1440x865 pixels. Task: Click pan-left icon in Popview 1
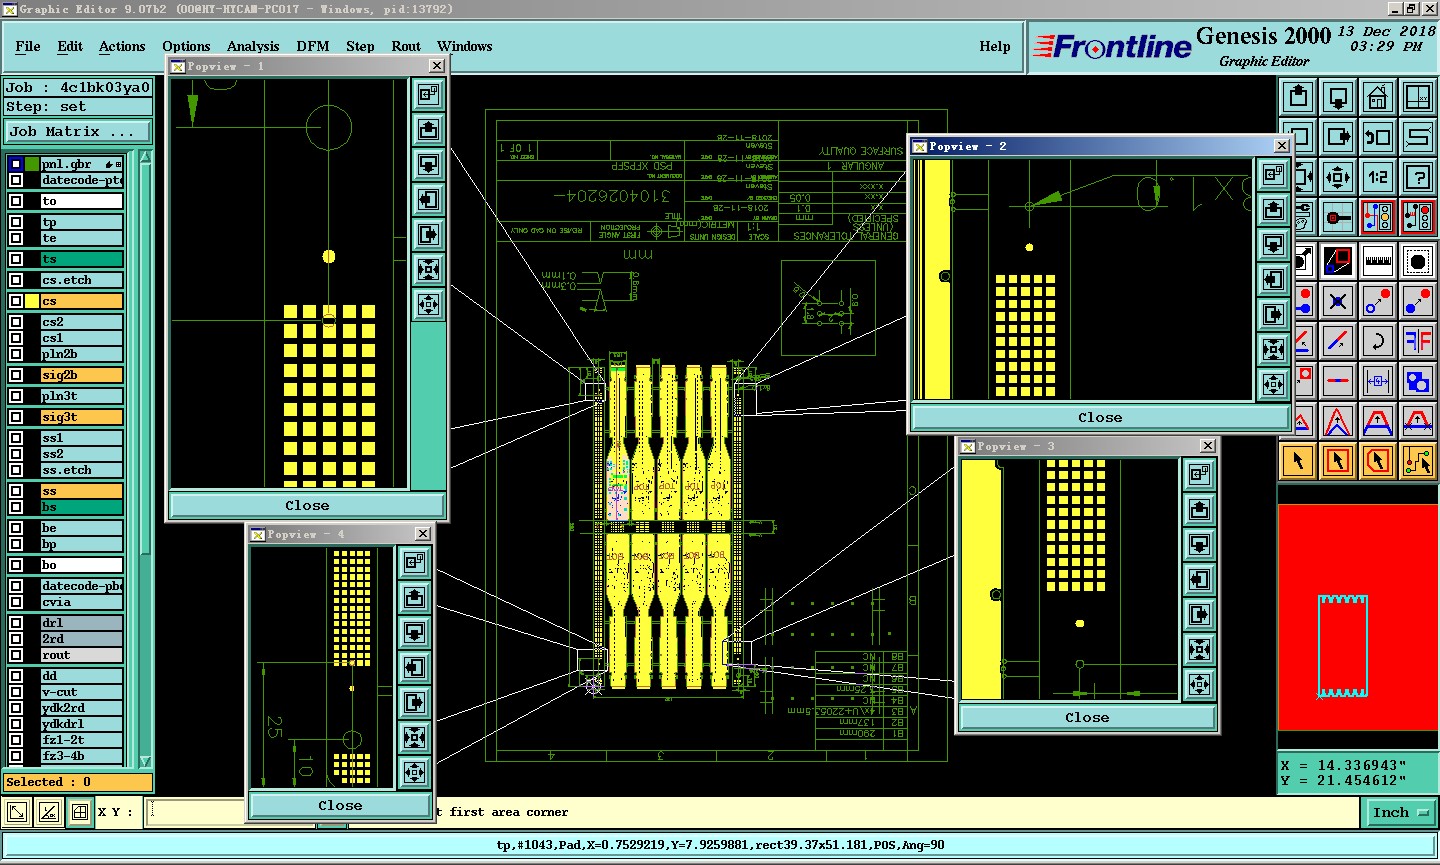pyautogui.click(x=428, y=199)
